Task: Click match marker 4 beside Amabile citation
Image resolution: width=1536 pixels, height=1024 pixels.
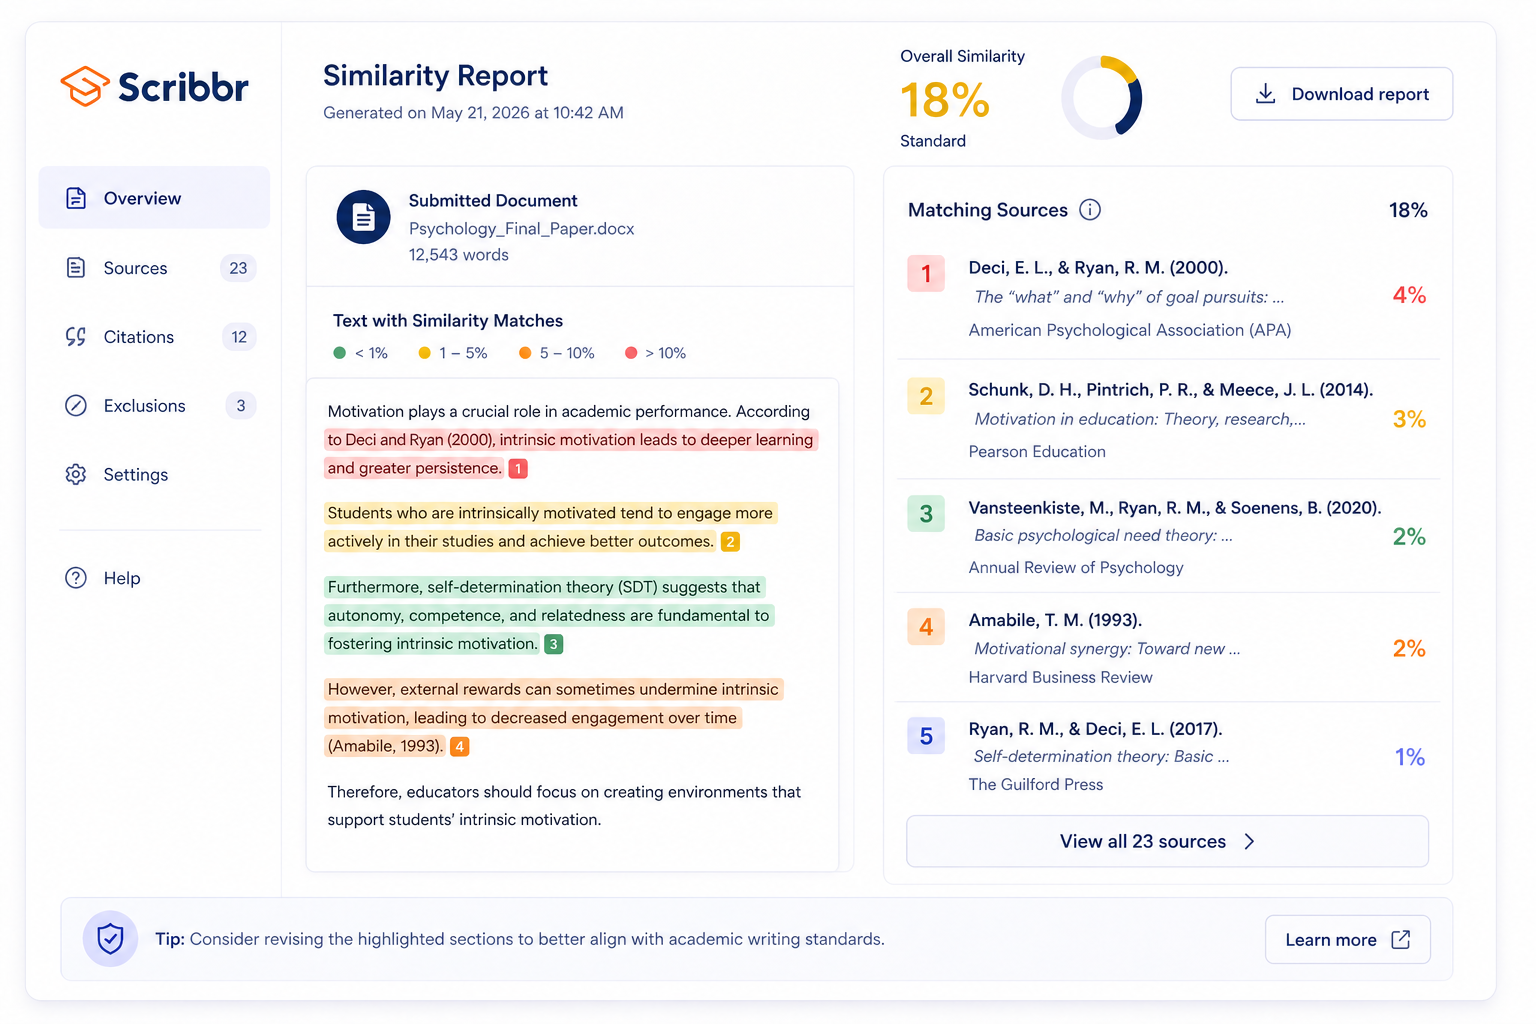Action: pyautogui.click(x=459, y=746)
